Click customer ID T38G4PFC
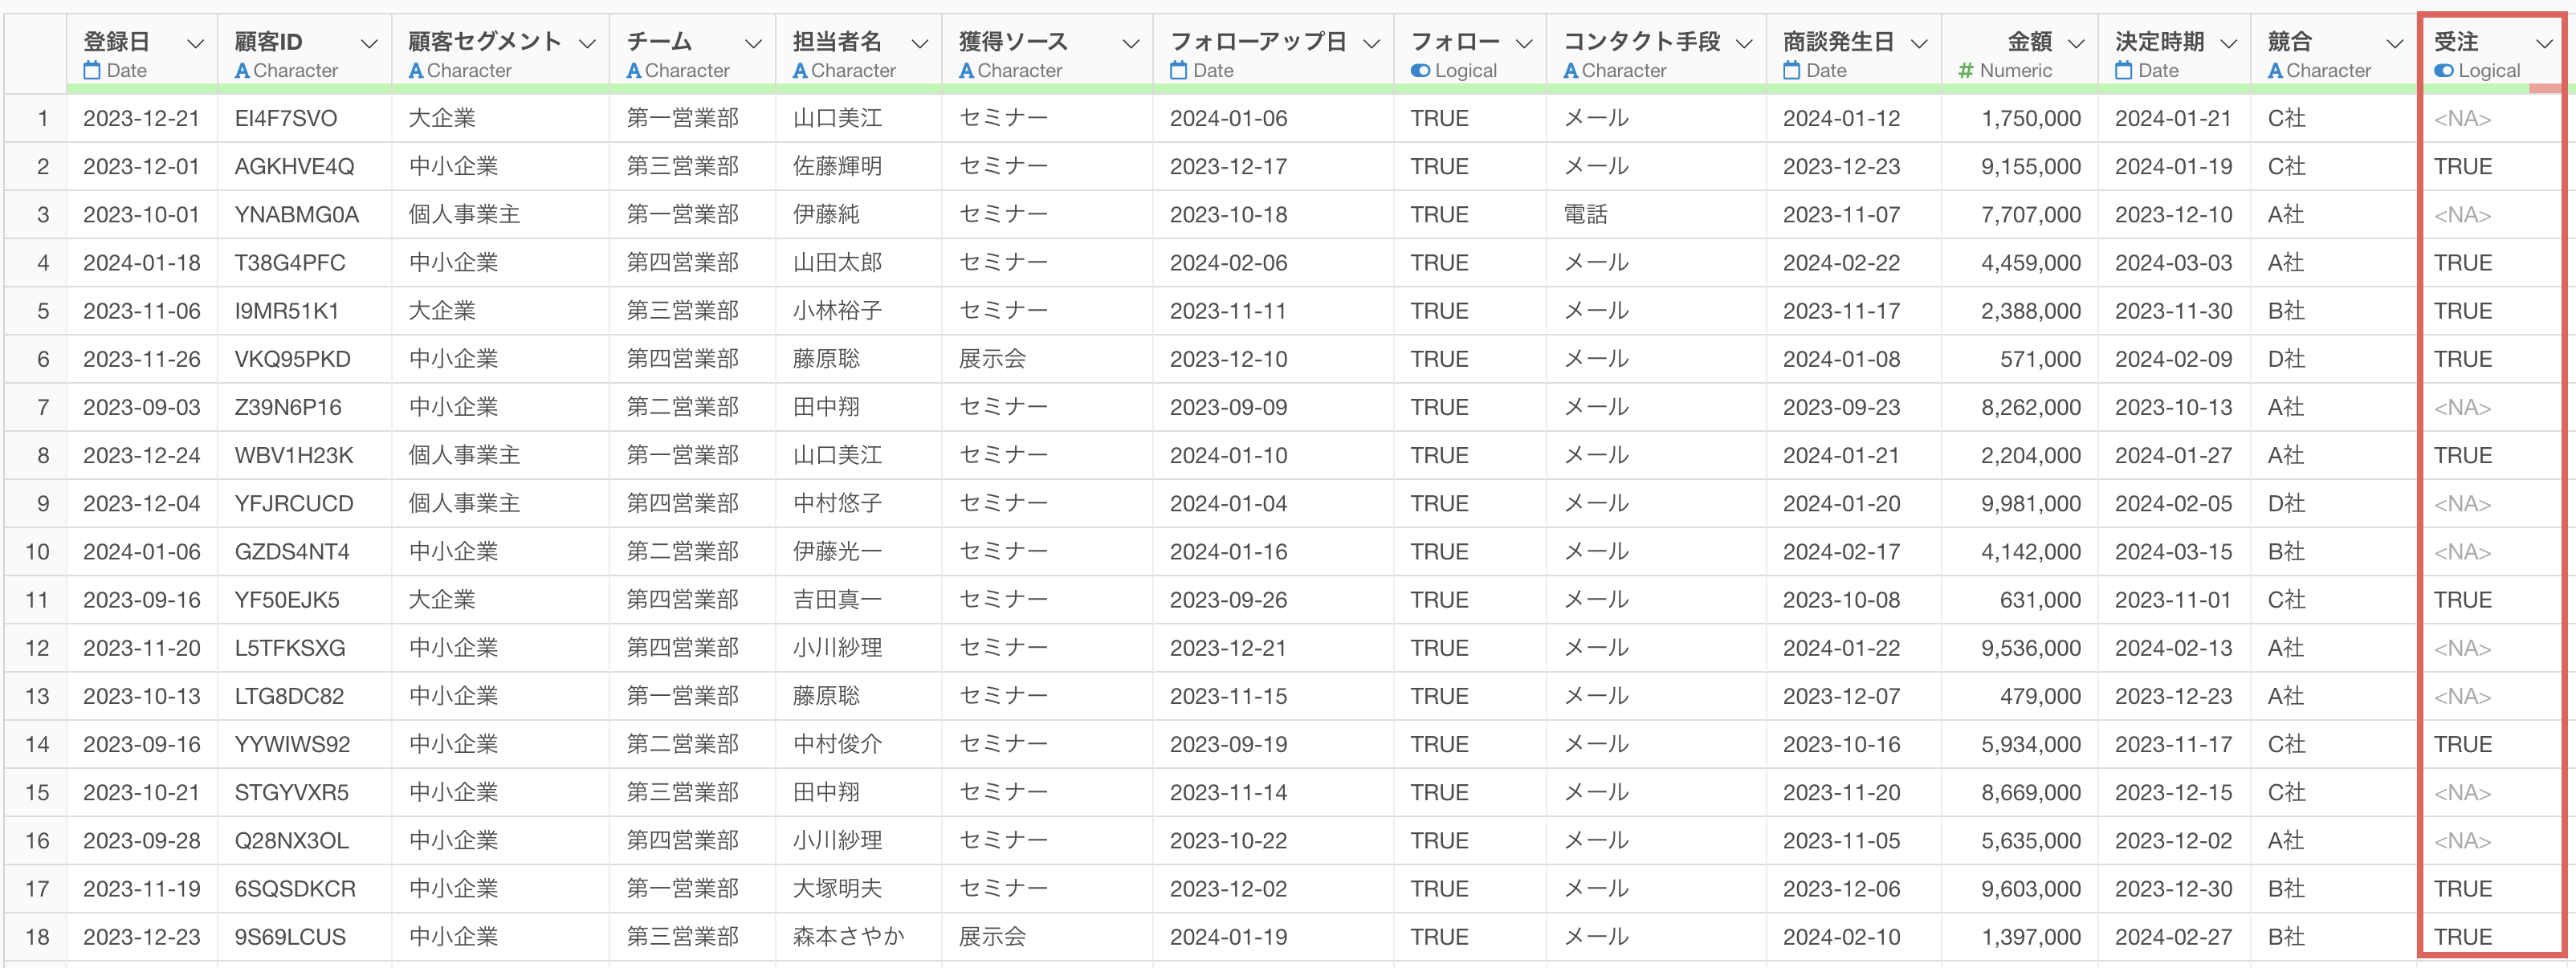 tap(290, 263)
